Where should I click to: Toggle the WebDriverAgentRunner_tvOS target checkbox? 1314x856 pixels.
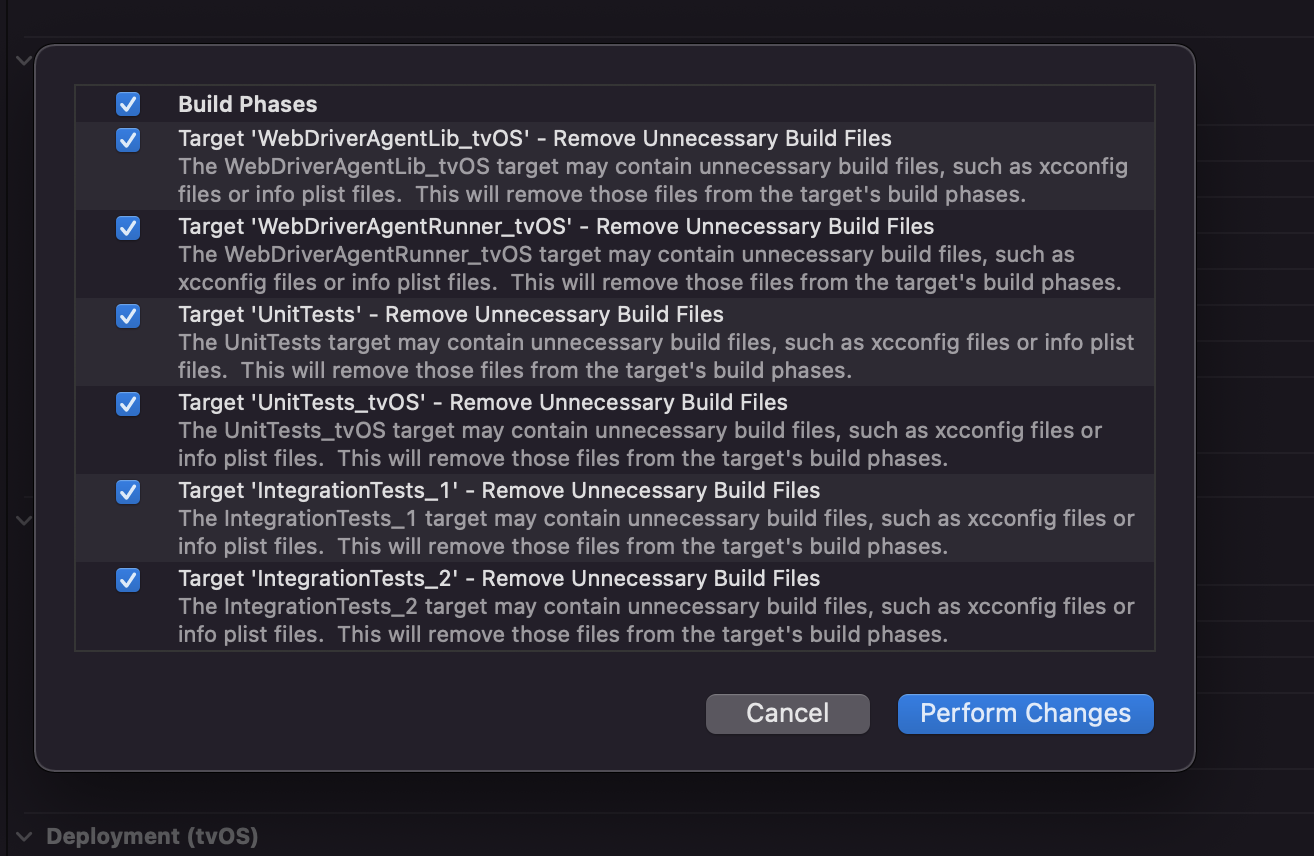tap(128, 227)
